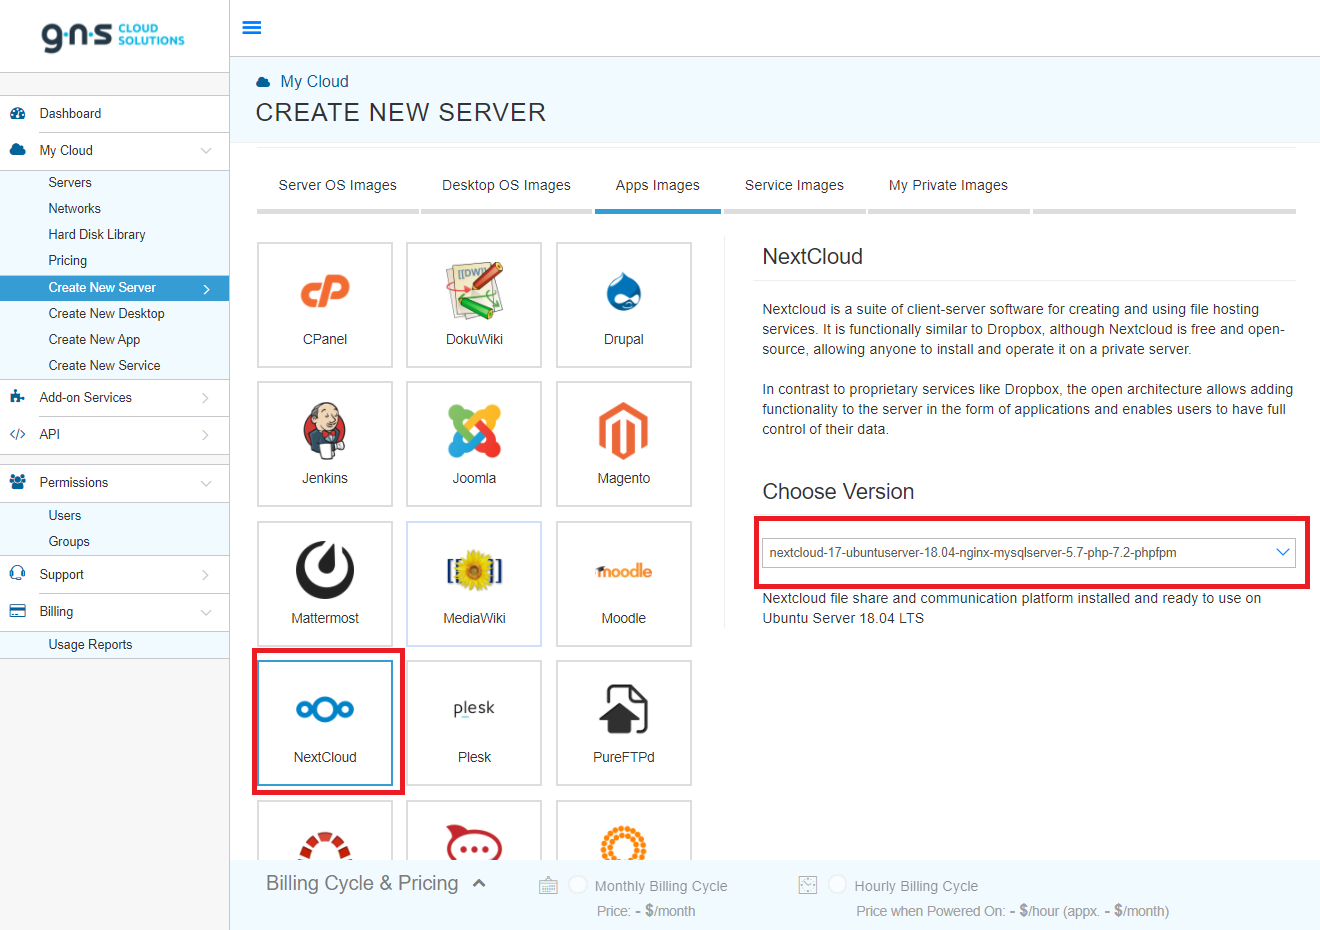Click the Create New Server arrow
The width and height of the screenshot is (1320, 930).
pos(207,289)
